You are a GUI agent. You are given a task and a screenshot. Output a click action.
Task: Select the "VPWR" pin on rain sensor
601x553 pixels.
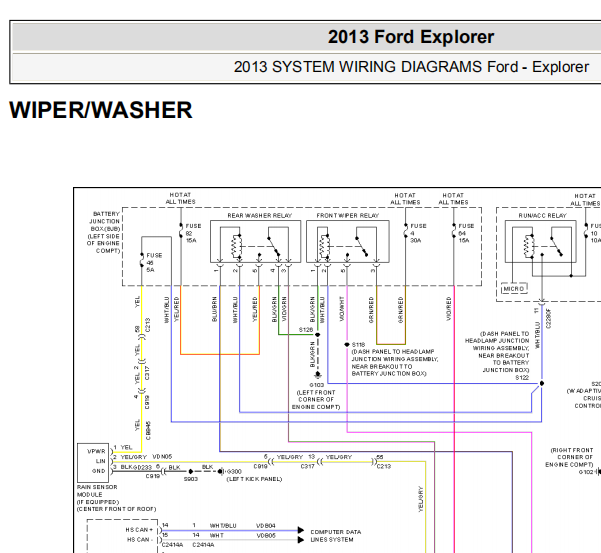tap(96, 451)
